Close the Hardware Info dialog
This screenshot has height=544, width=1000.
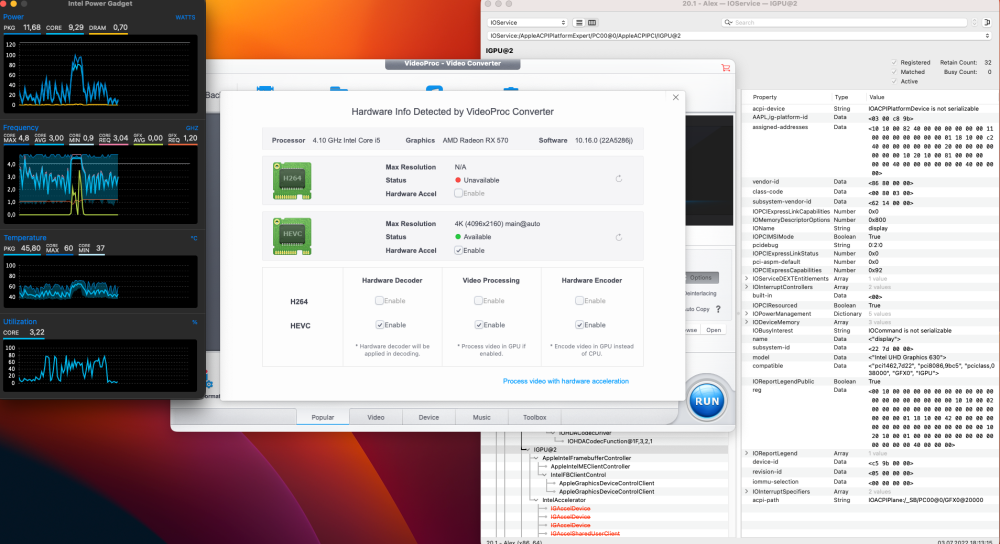point(675,97)
